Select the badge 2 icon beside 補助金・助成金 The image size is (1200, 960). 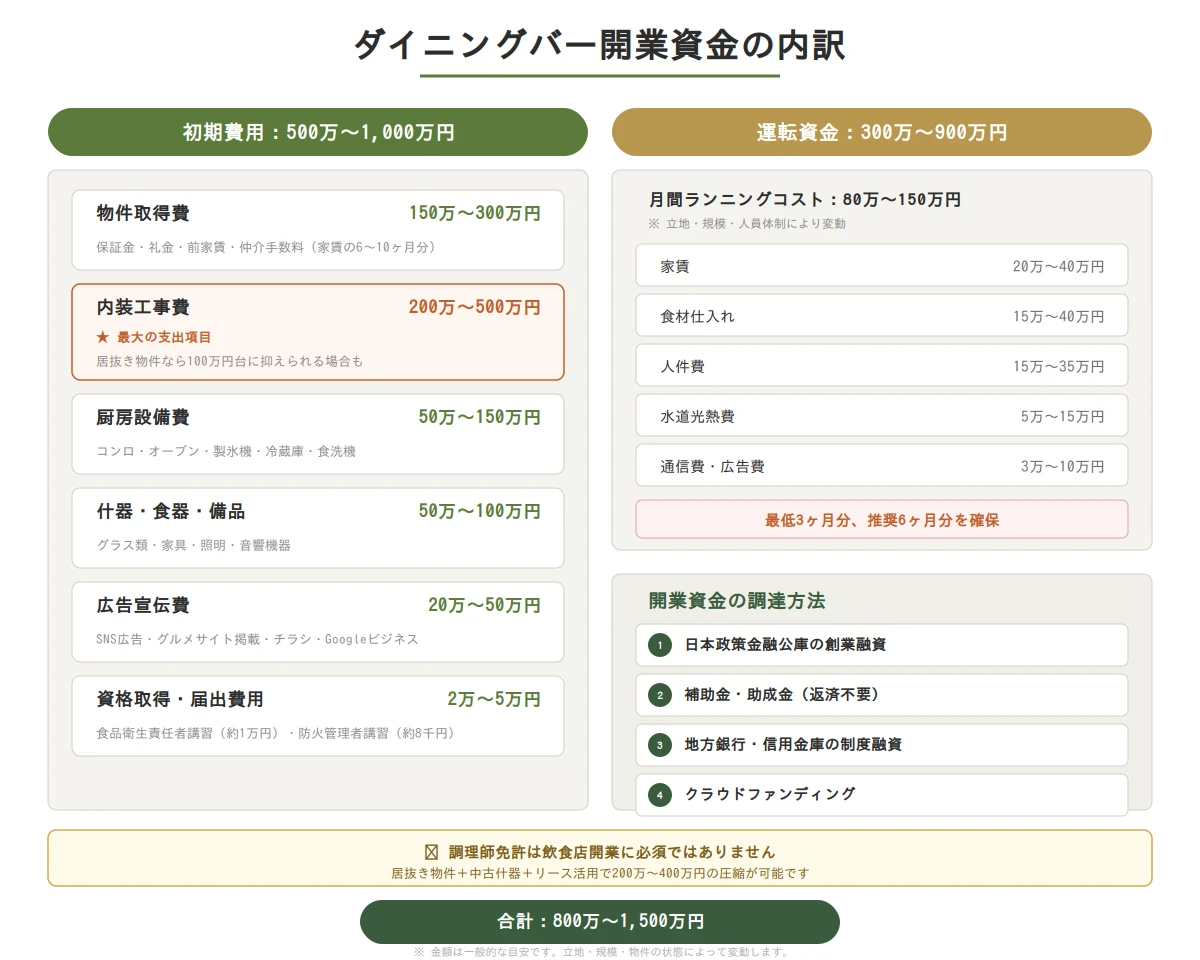(x=659, y=695)
